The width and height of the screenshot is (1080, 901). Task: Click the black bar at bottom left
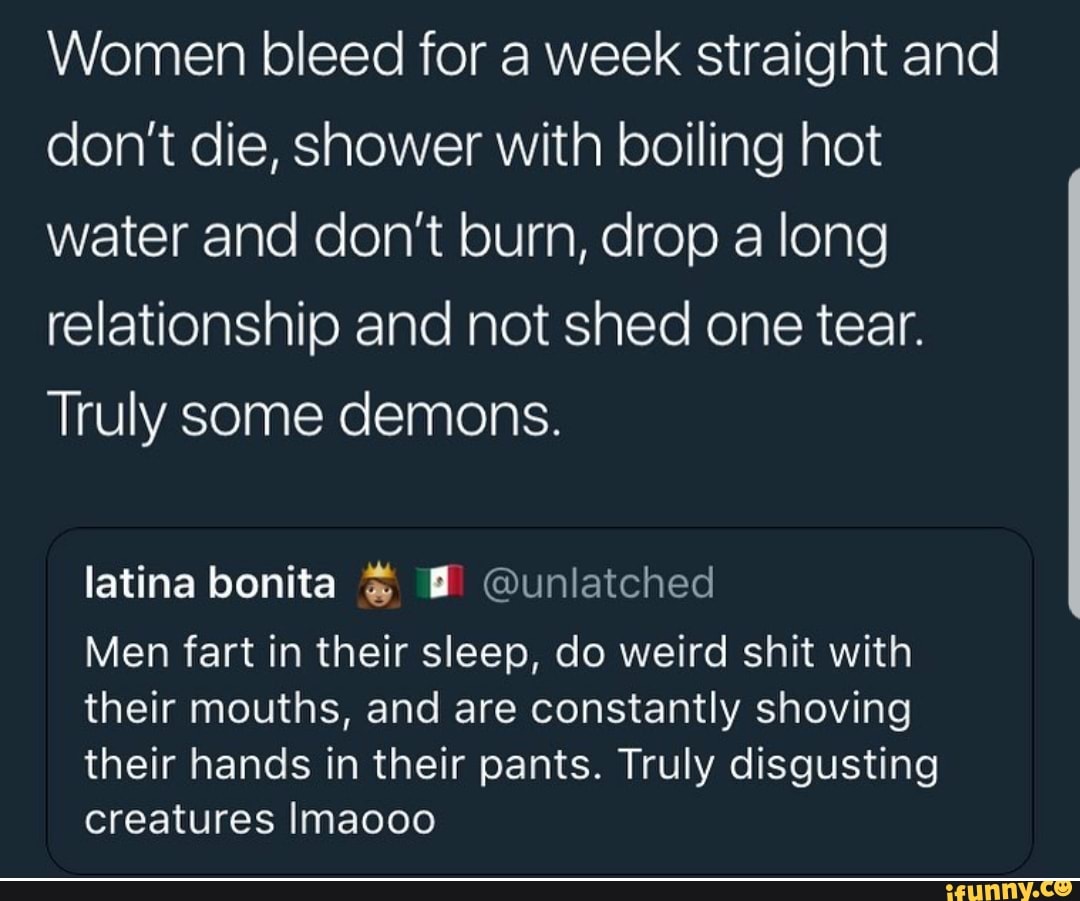click(300, 889)
